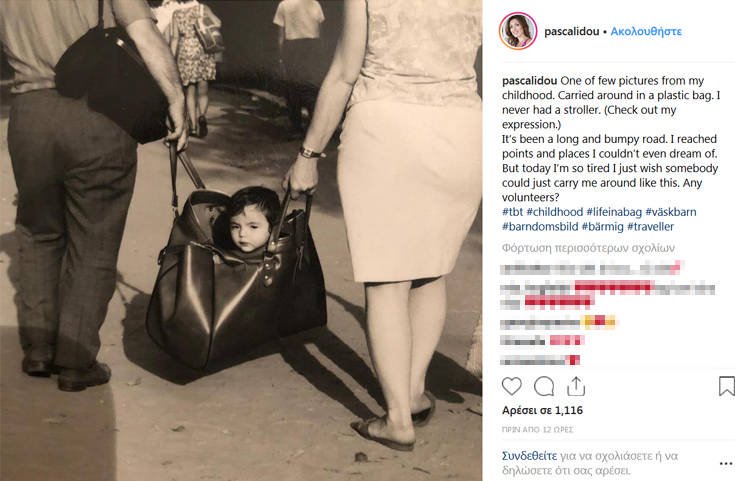735x481 pixels.
Task: Share the post using the upload arrow icon
Action: (576, 386)
